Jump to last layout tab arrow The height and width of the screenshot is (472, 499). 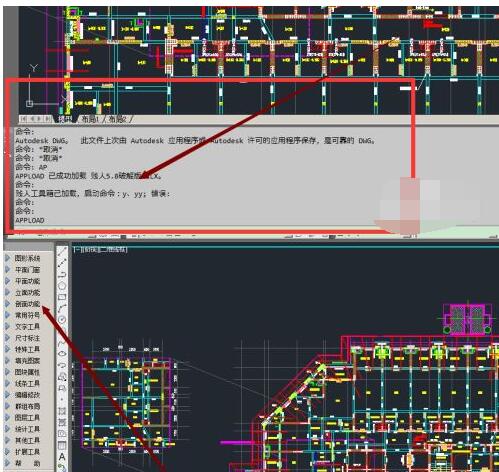pyautogui.click(x=48, y=119)
